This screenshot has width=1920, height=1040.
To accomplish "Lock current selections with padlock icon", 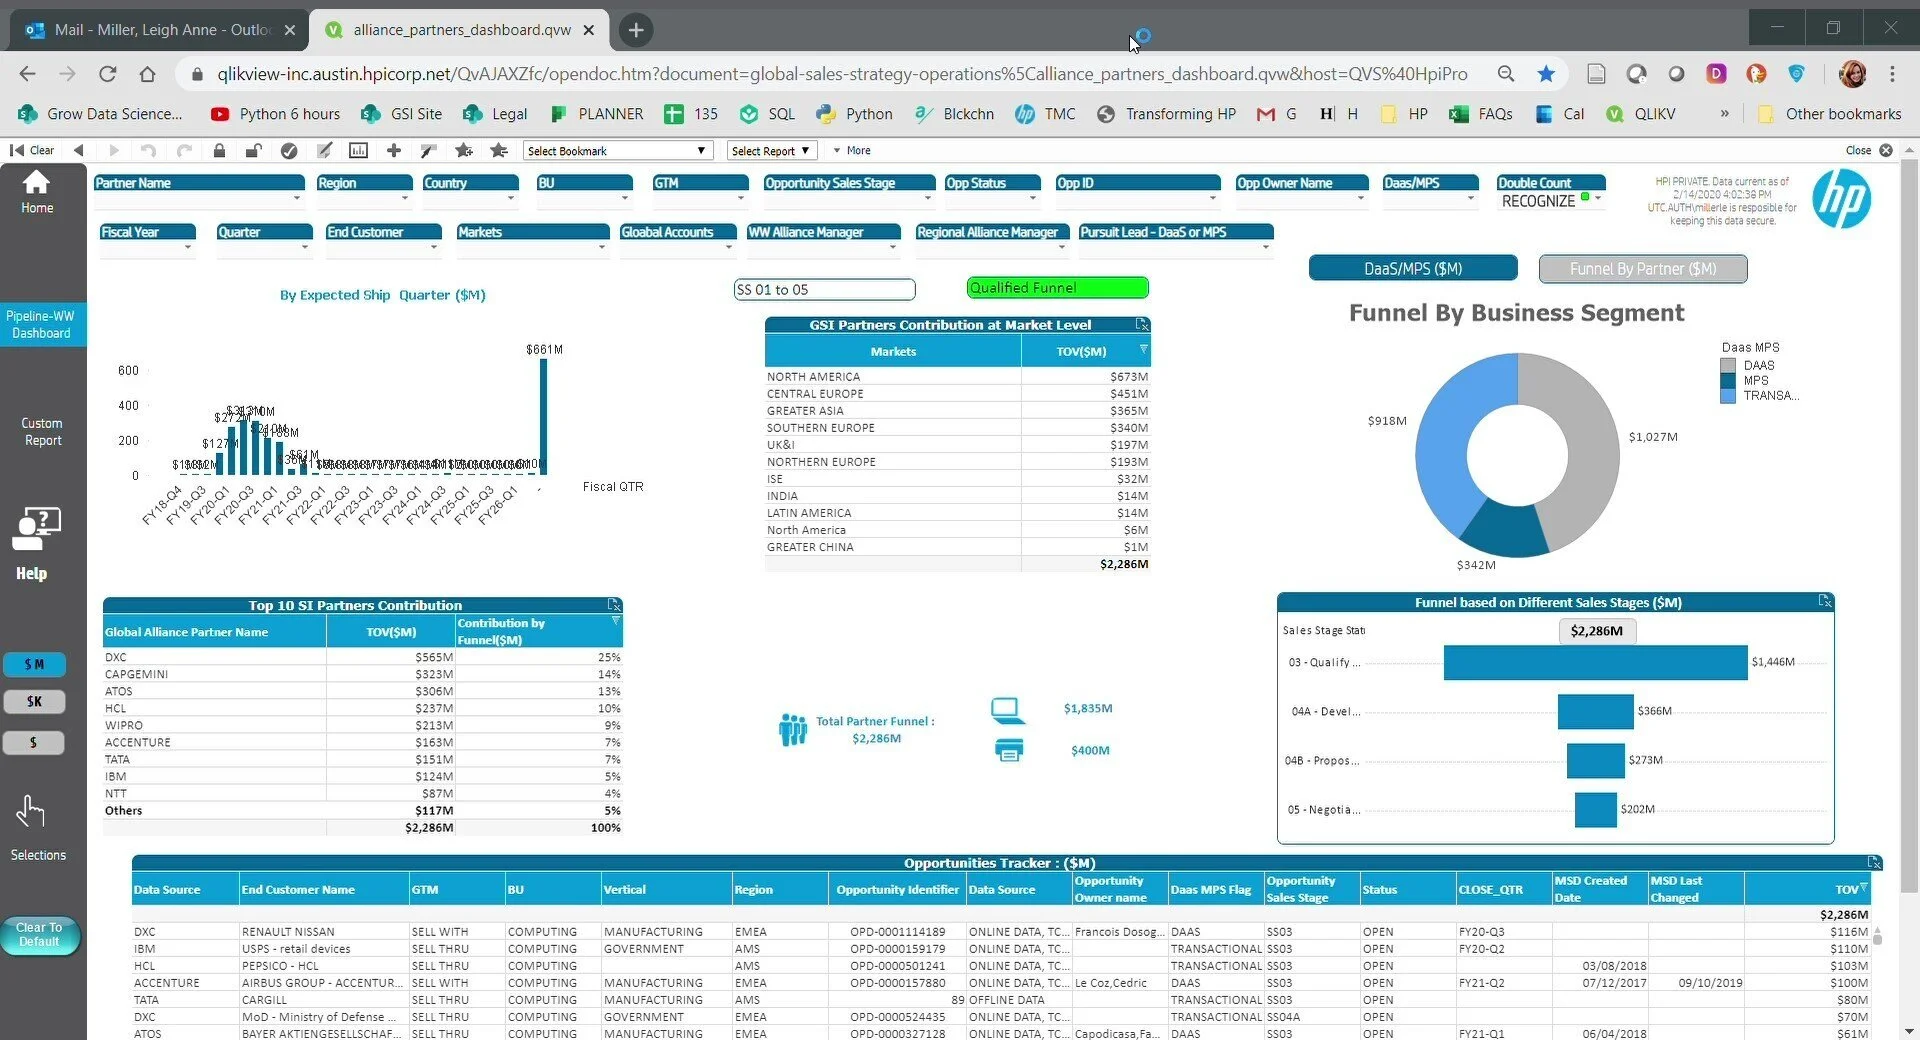I will [219, 150].
